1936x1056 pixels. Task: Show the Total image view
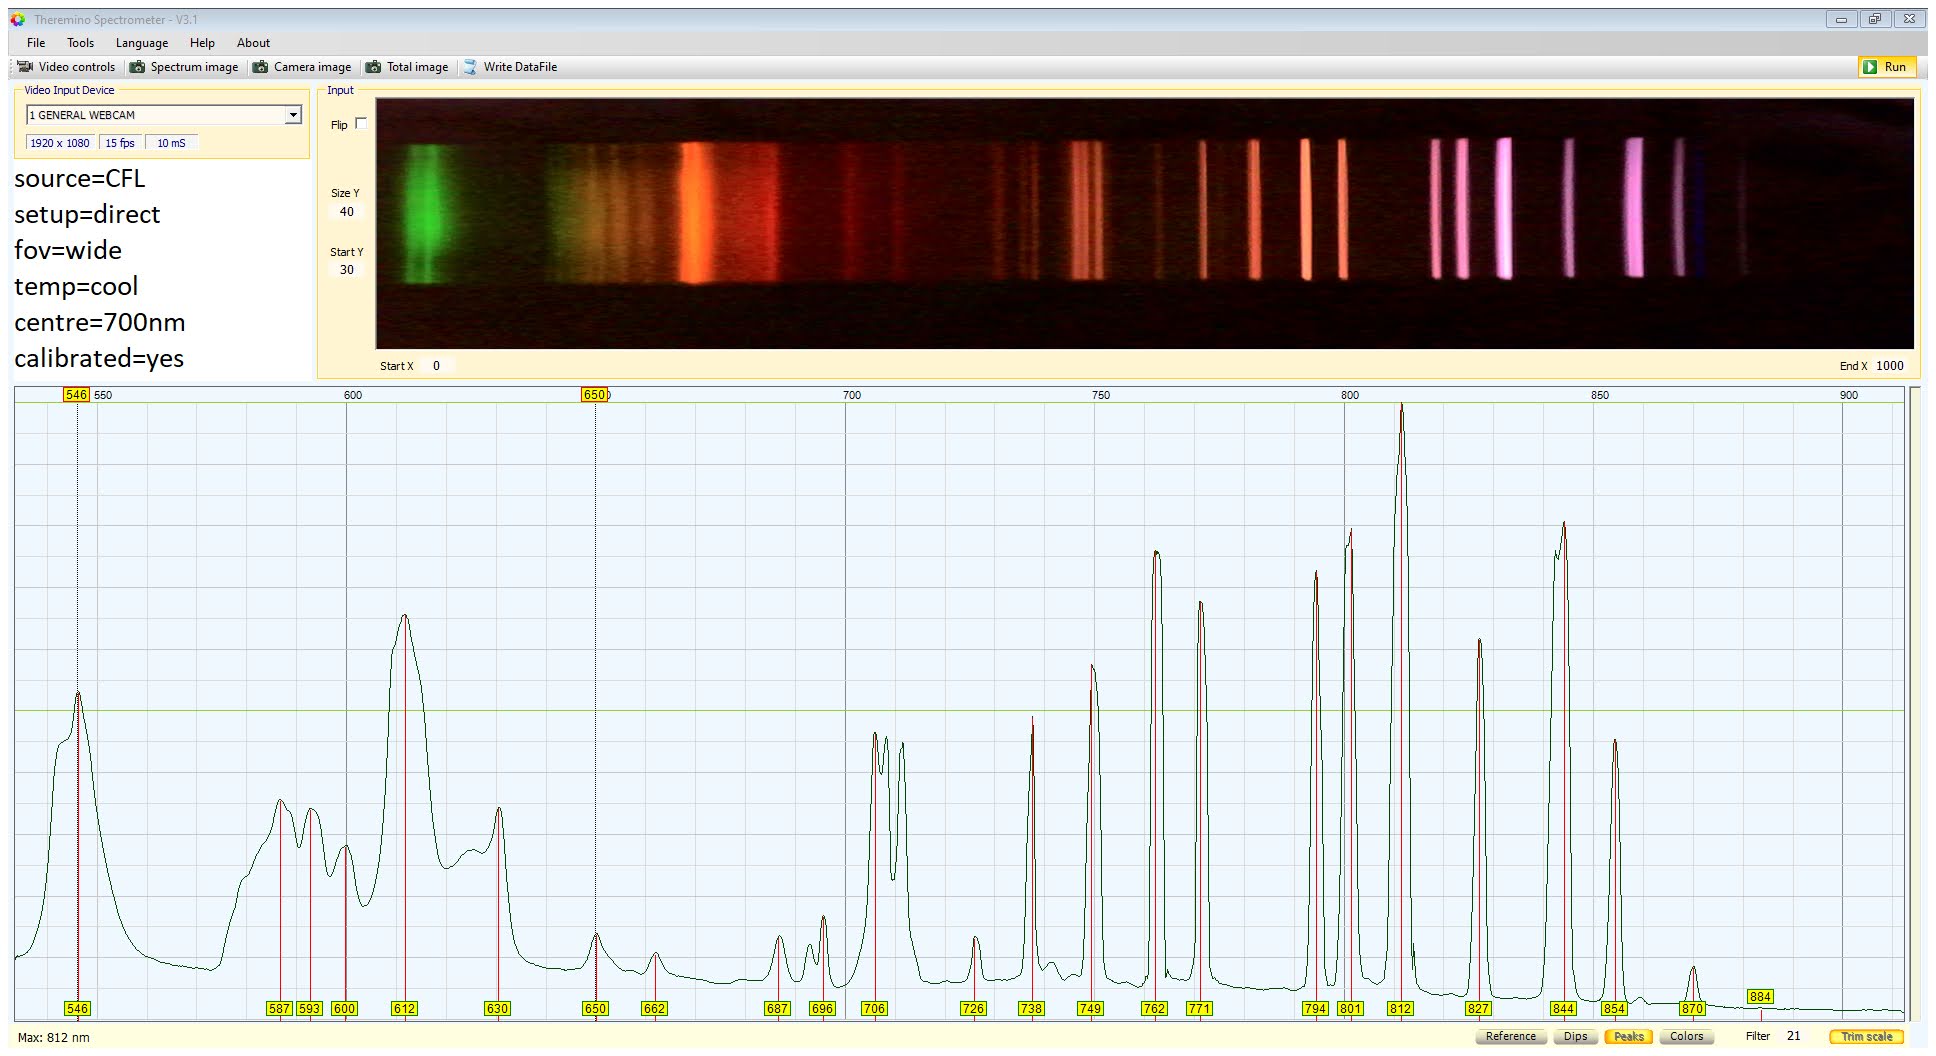point(407,67)
